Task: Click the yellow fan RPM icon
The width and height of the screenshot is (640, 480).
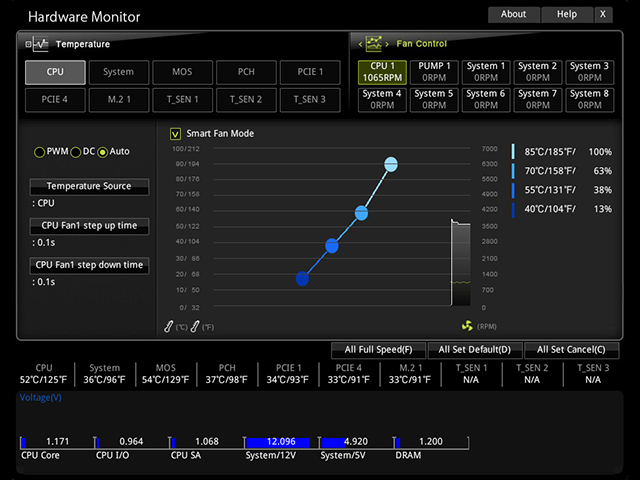Action: tap(466, 326)
